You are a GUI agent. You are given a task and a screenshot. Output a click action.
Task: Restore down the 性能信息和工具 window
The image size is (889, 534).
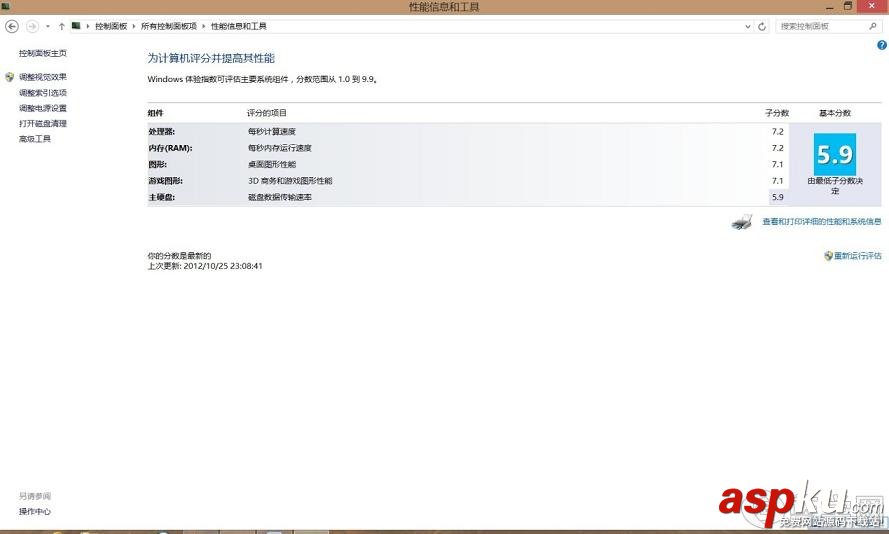[848, 6]
